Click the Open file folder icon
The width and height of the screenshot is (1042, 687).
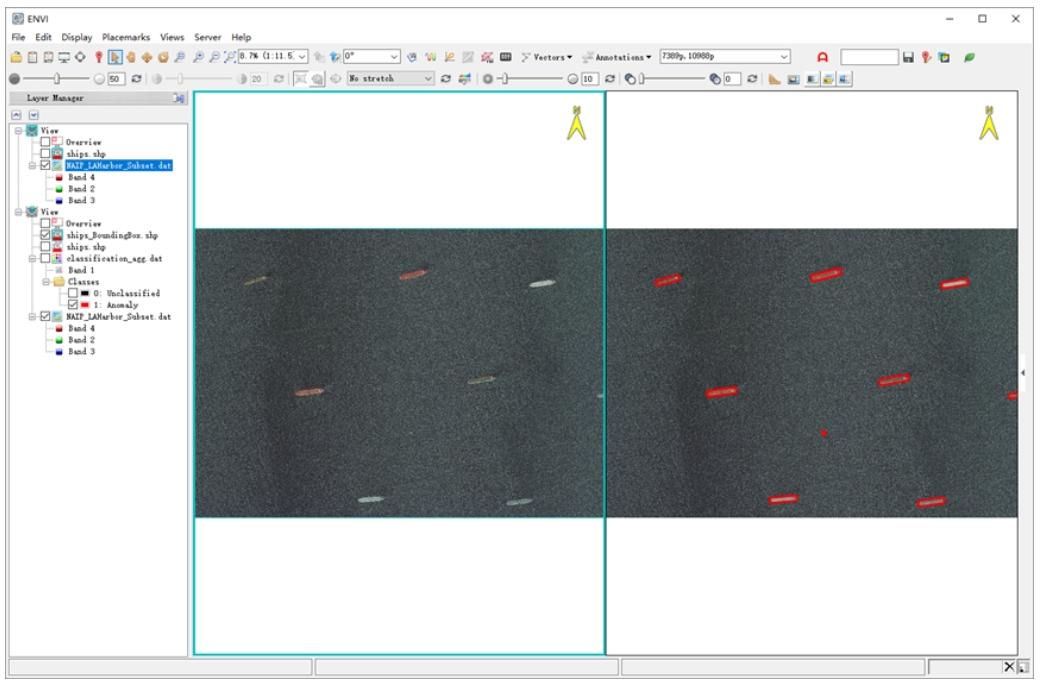pos(16,57)
